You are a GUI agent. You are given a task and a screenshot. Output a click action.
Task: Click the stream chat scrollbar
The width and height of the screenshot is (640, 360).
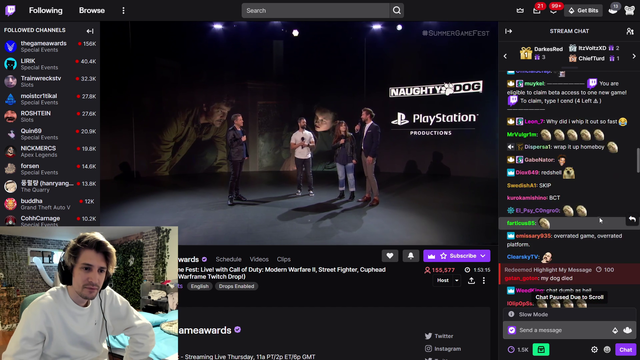coord(638,160)
